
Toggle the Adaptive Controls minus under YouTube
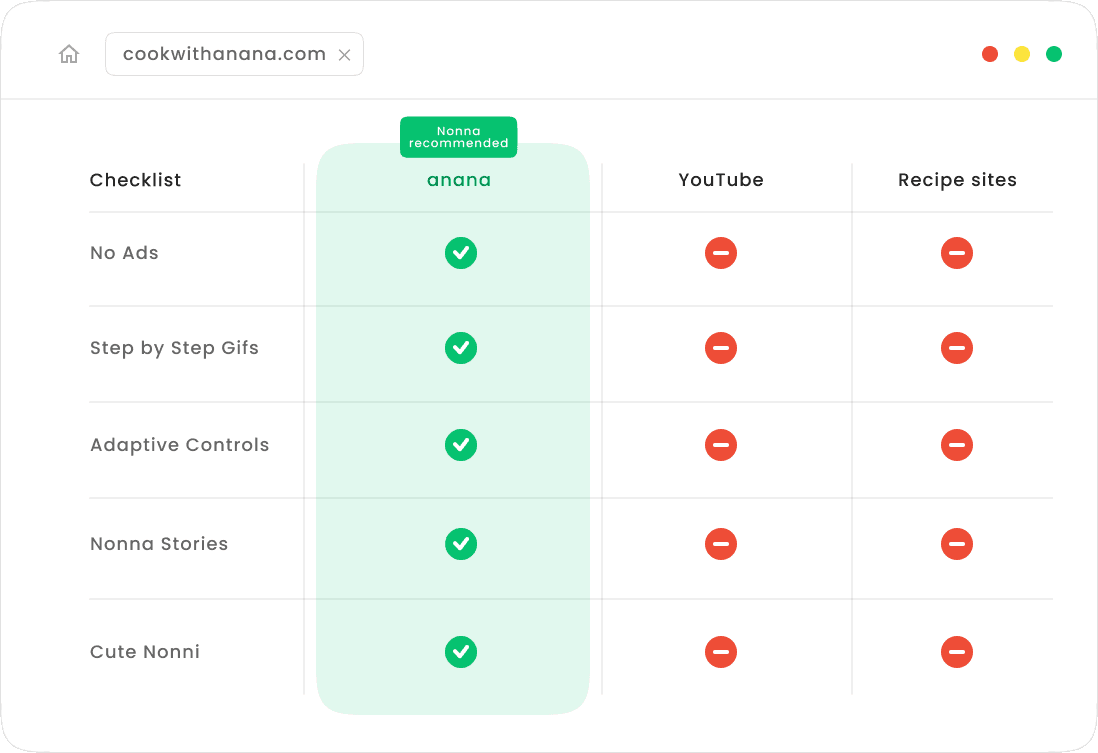coord(721,445)
